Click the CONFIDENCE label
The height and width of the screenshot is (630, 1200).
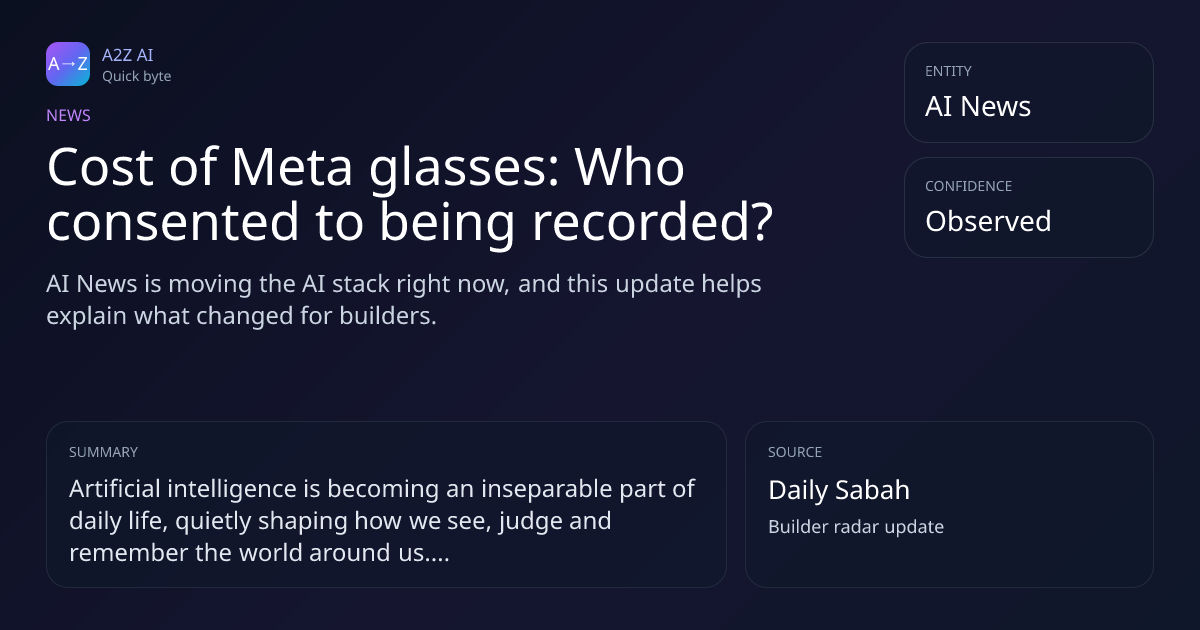click(x=968, y=186)
